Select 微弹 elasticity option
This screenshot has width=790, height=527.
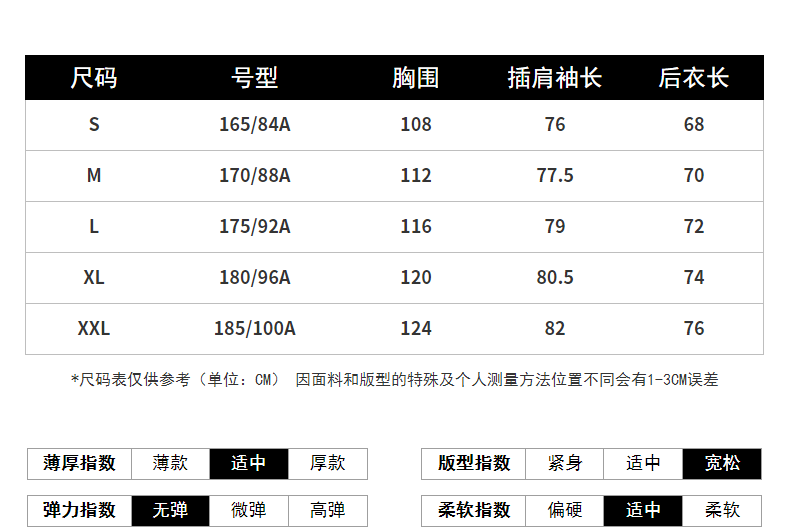(x=249, y=510)
